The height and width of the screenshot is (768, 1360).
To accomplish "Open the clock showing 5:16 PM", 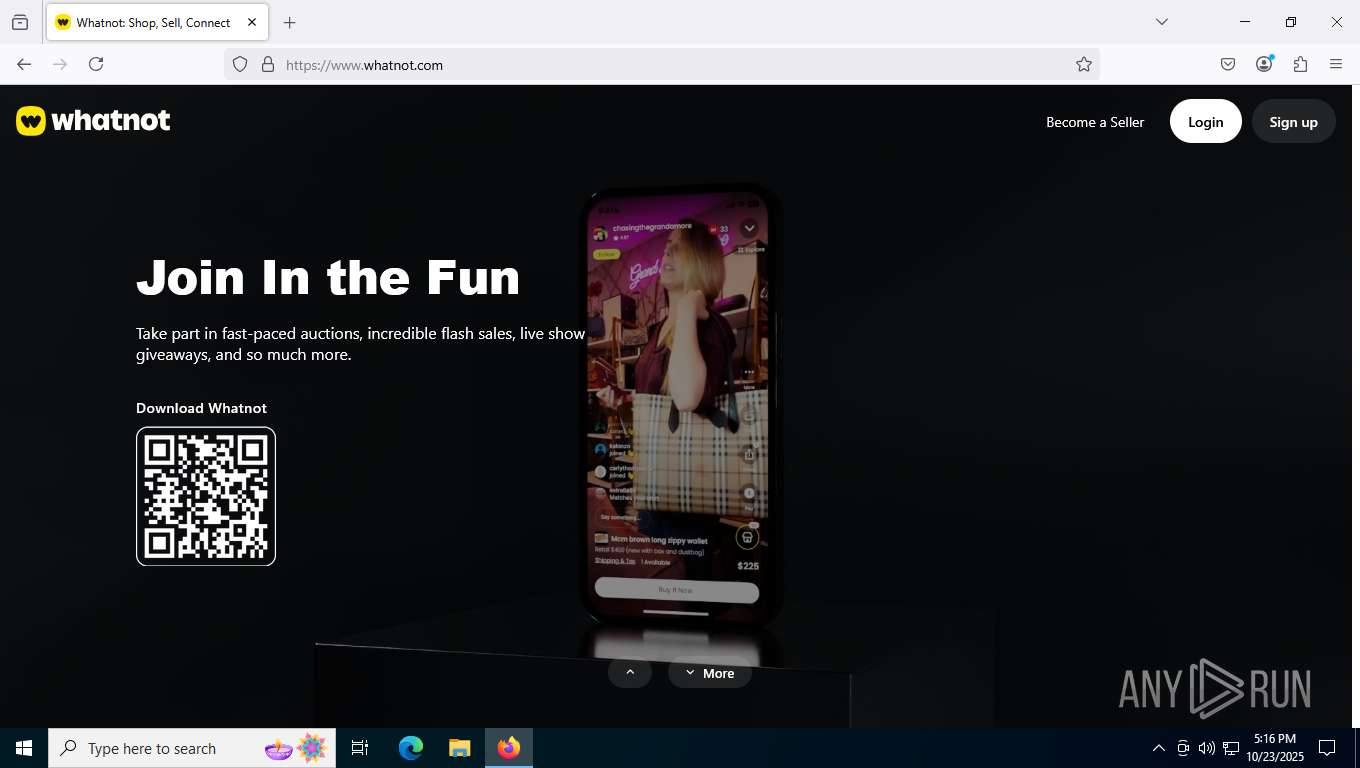I will pyautogui.click(x=1275, y=748).
